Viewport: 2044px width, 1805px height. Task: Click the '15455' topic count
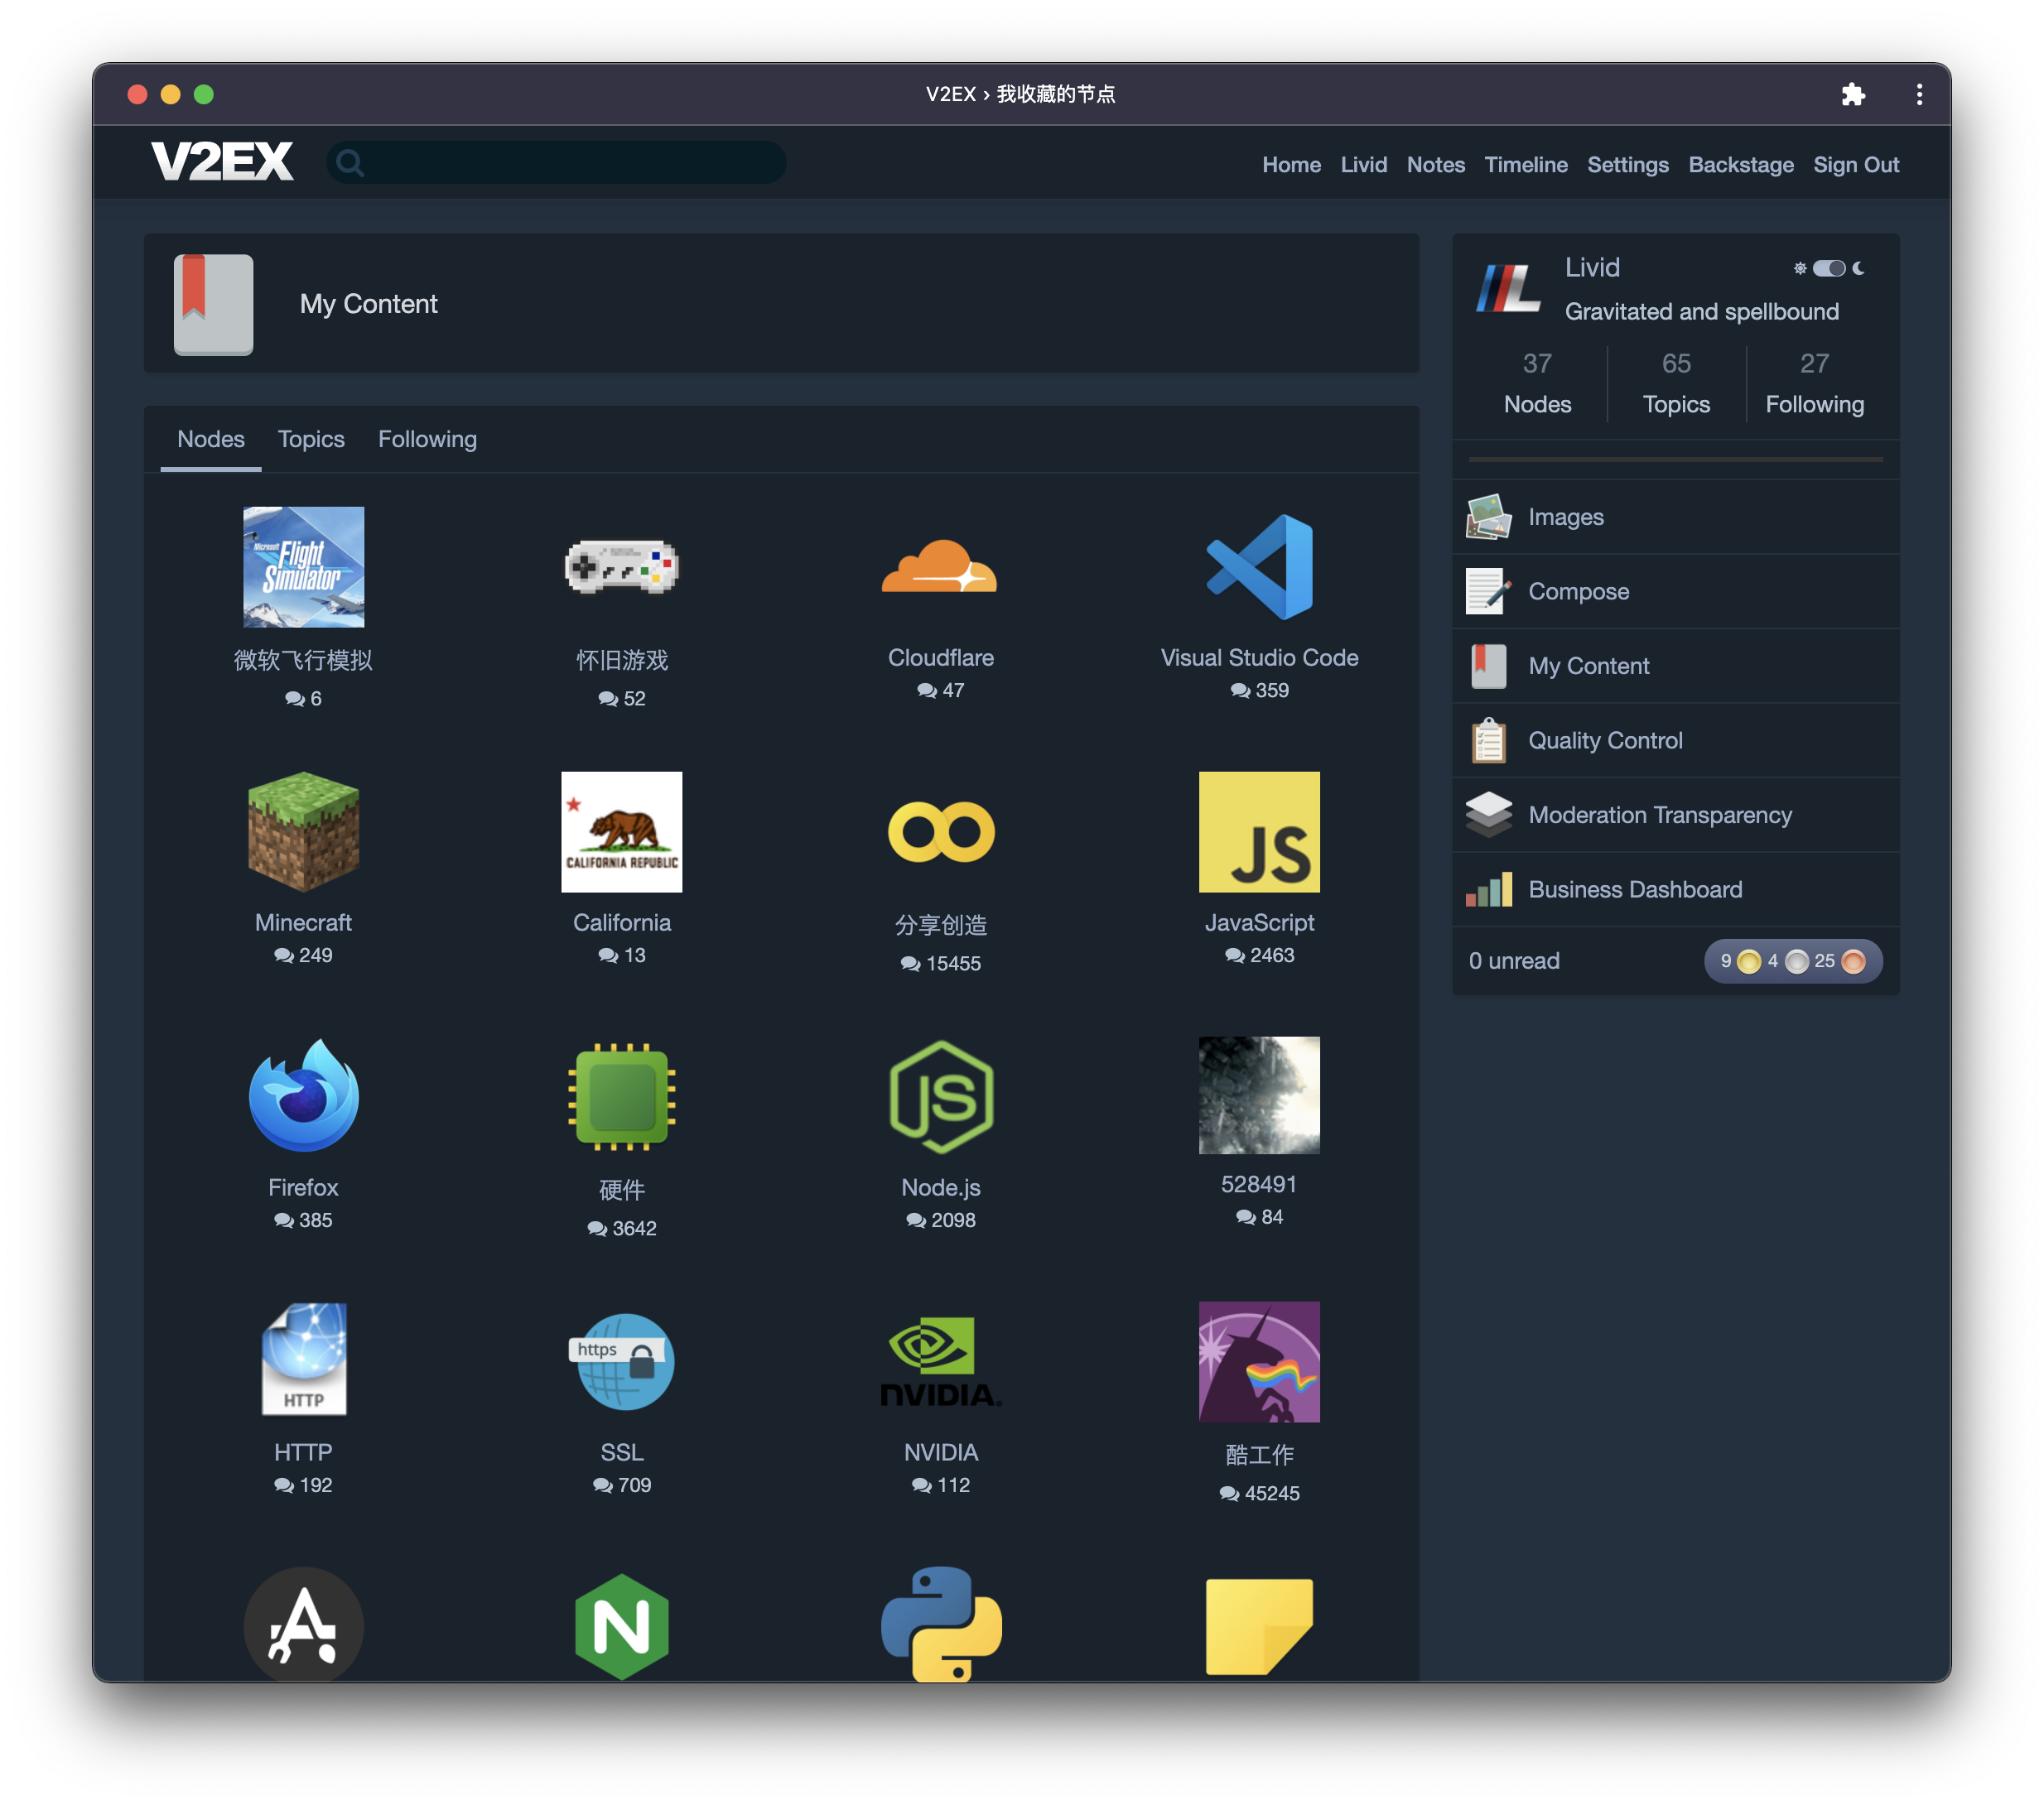[x=952, y=963]
